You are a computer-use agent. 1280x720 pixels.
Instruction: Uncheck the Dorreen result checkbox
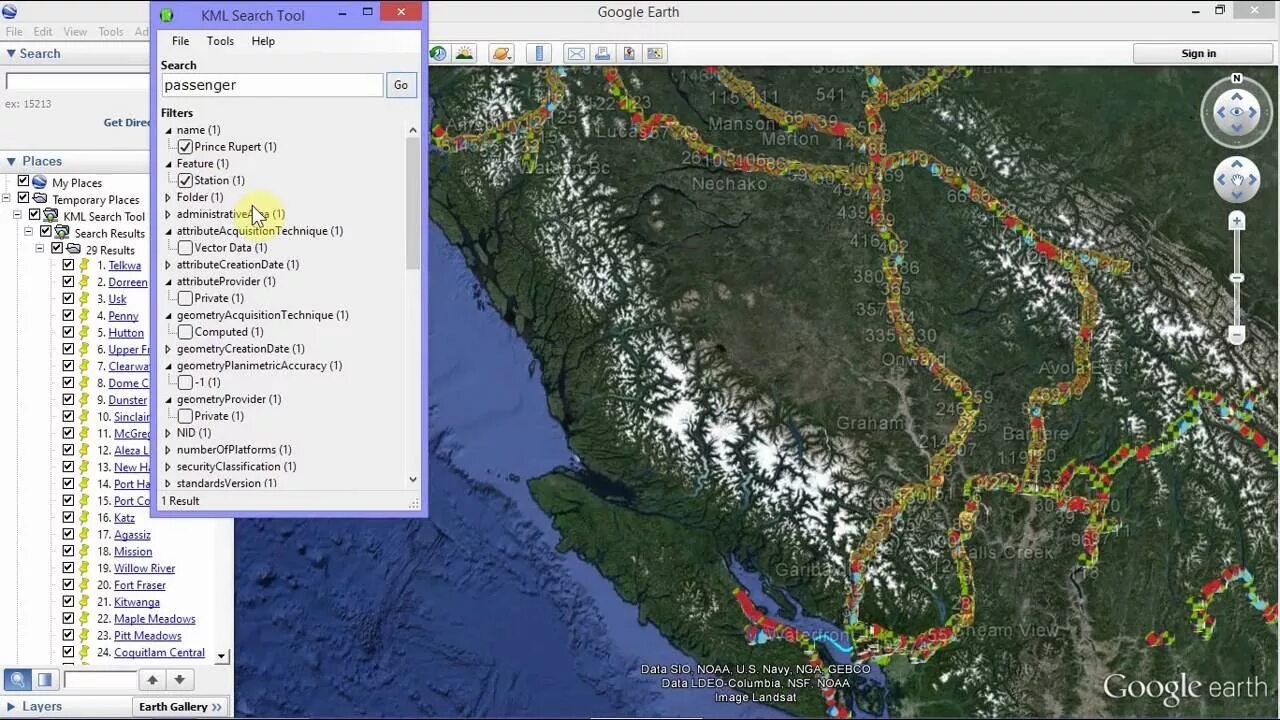[x=68, y=282]
